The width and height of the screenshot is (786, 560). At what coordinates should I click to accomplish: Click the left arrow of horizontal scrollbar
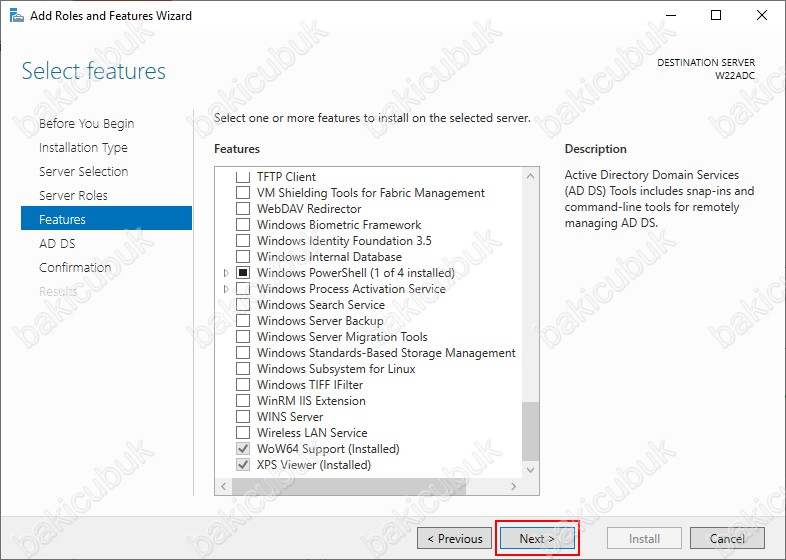click(224, 486)
